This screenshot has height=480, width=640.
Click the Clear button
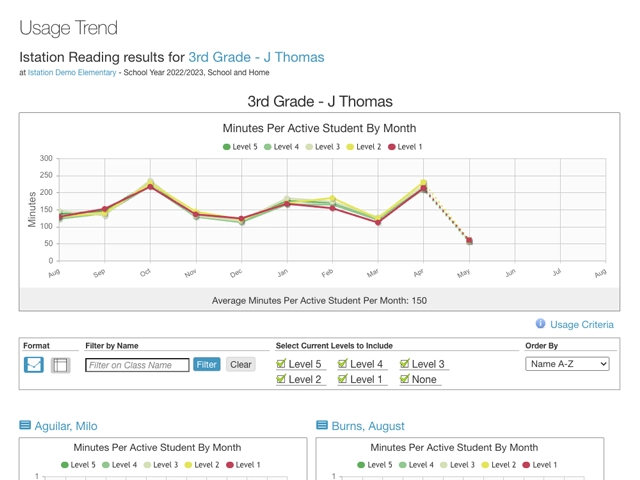pyautogui.click(x=241, y=364)
